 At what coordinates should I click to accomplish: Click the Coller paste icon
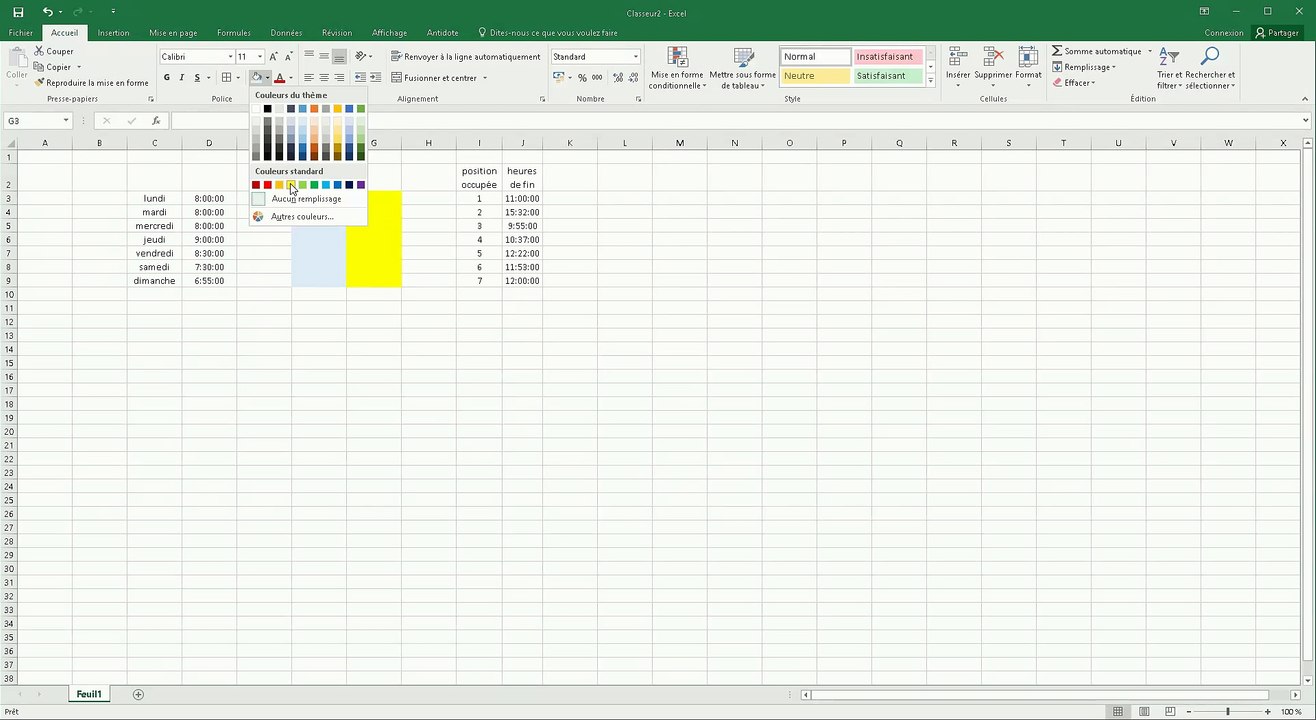[17, 57]
